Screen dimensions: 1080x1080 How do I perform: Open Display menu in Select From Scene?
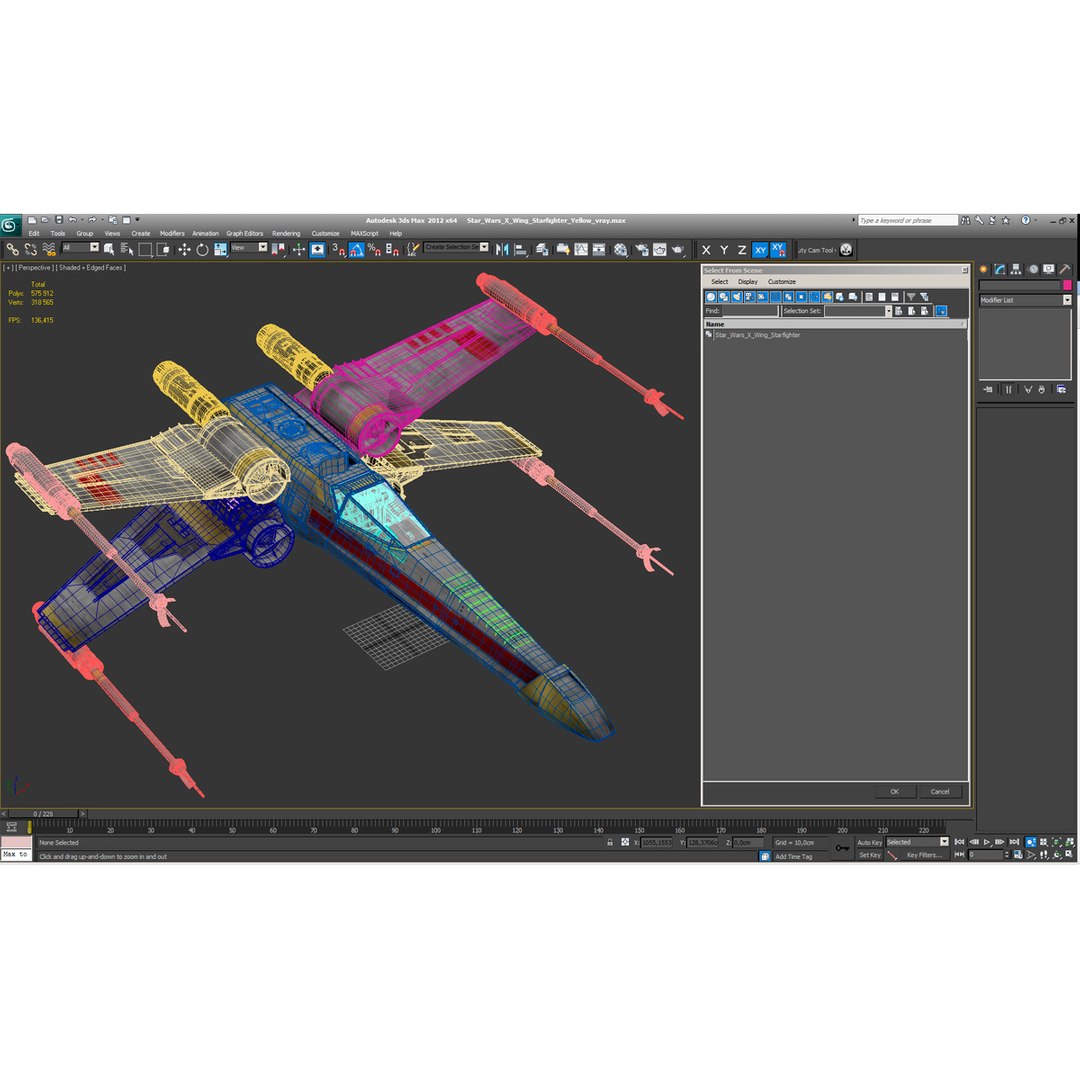tap(747, 282)
